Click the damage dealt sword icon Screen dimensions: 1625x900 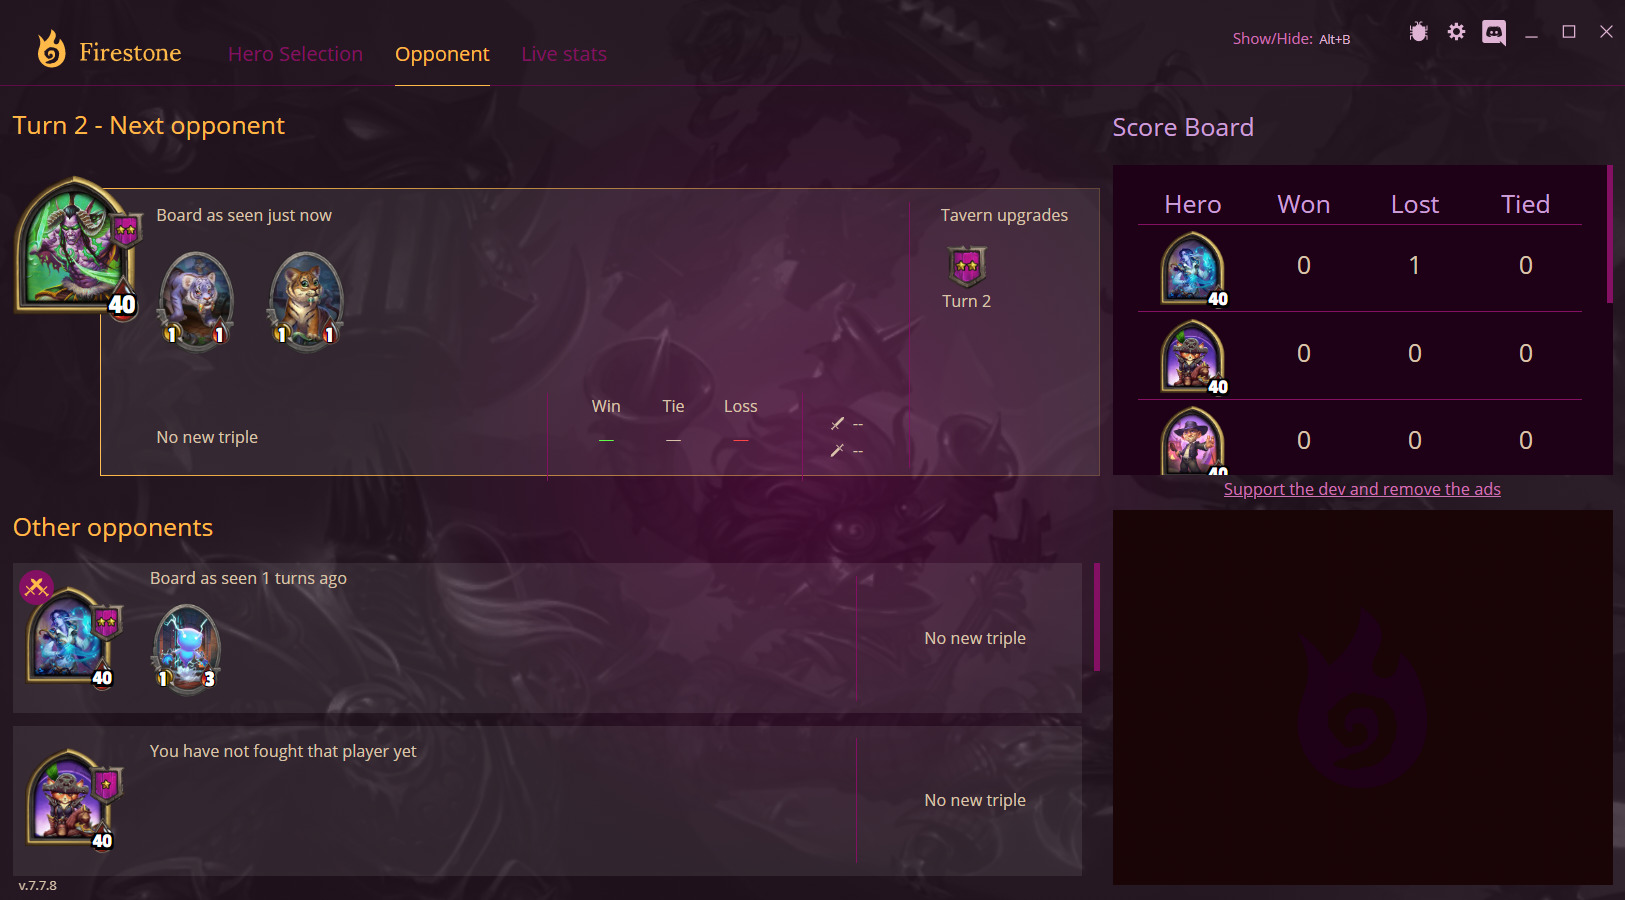(837, 424)
